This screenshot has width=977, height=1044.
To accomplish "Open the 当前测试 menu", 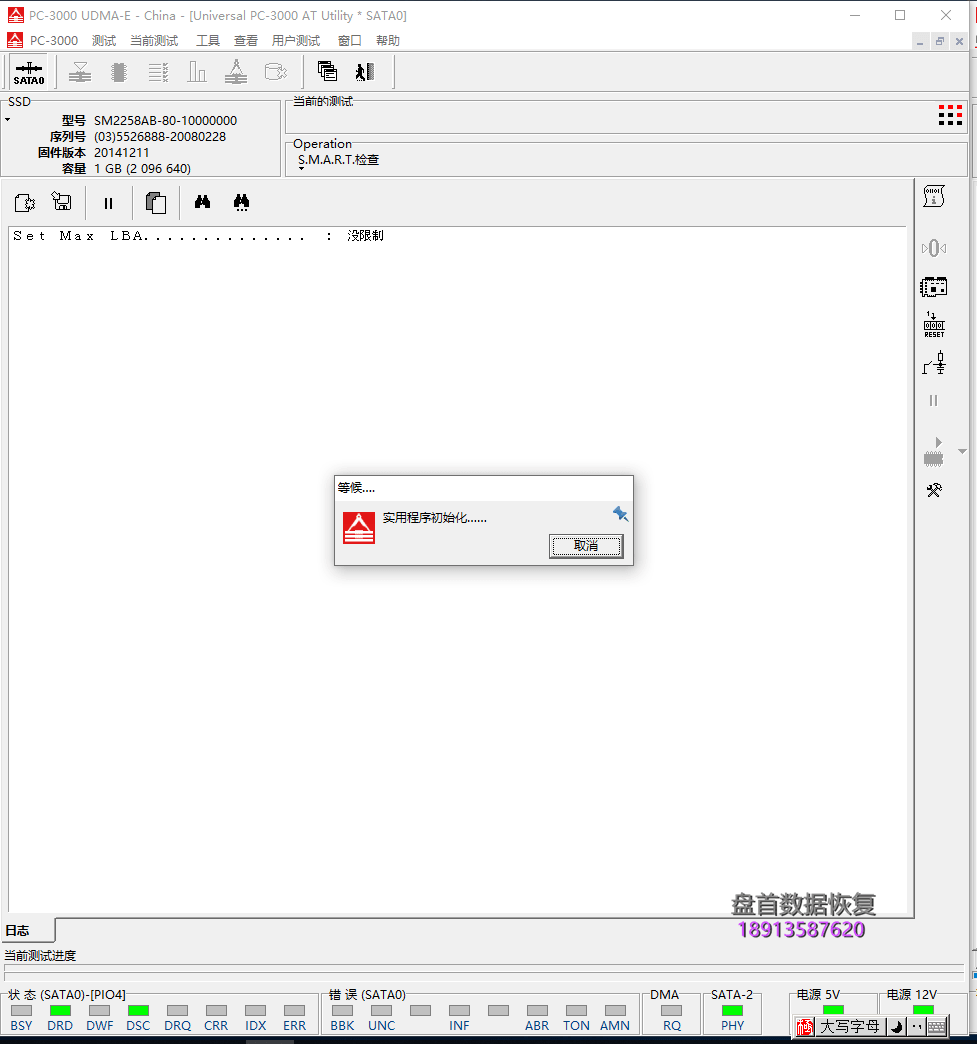I will pos(154,41).
